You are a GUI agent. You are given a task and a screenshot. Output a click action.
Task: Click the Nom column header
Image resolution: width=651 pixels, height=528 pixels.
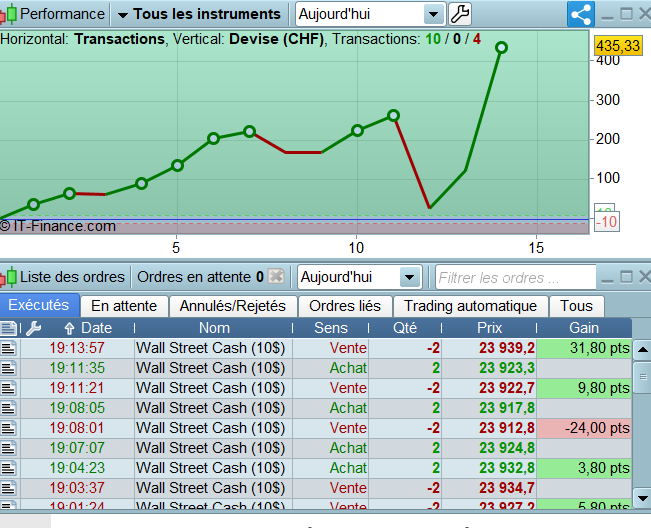point(214,328)
